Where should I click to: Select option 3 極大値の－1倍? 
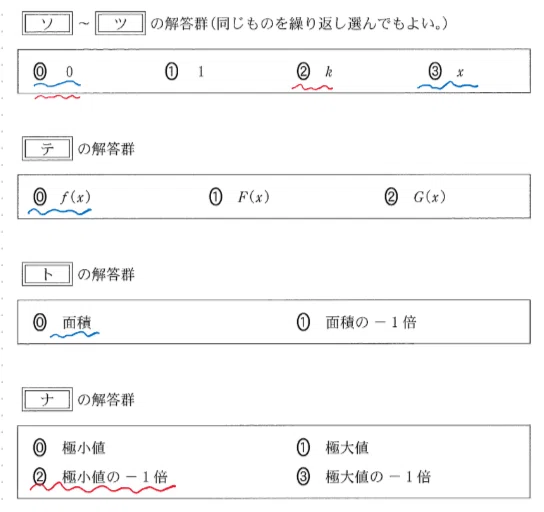click(x=364, y=477)
